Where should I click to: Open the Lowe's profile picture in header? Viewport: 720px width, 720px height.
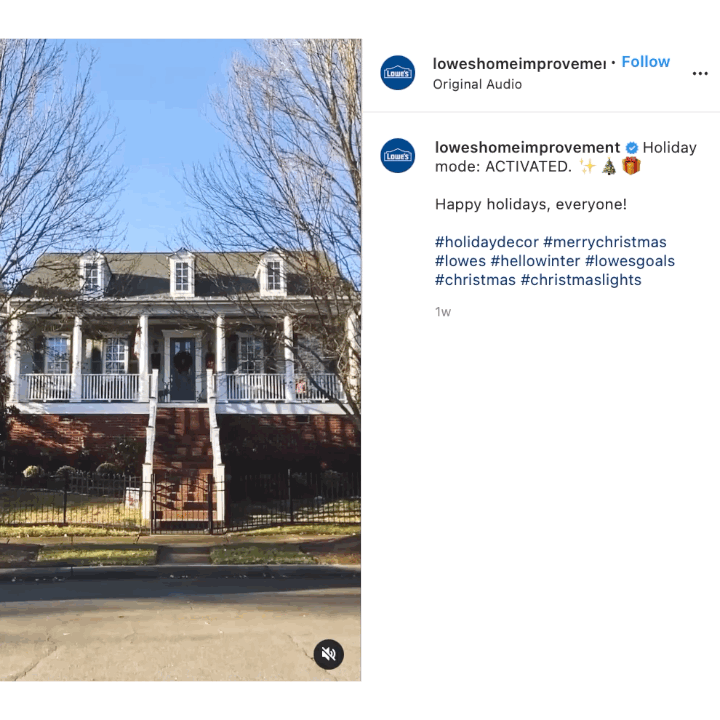point(398,73)
